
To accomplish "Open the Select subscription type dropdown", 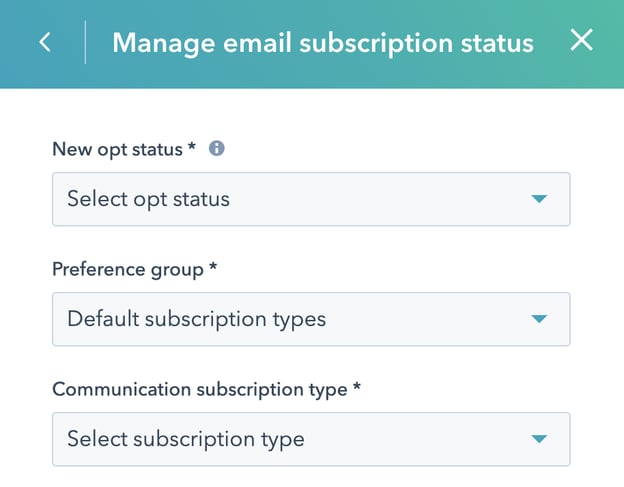I will click(310, 439).
